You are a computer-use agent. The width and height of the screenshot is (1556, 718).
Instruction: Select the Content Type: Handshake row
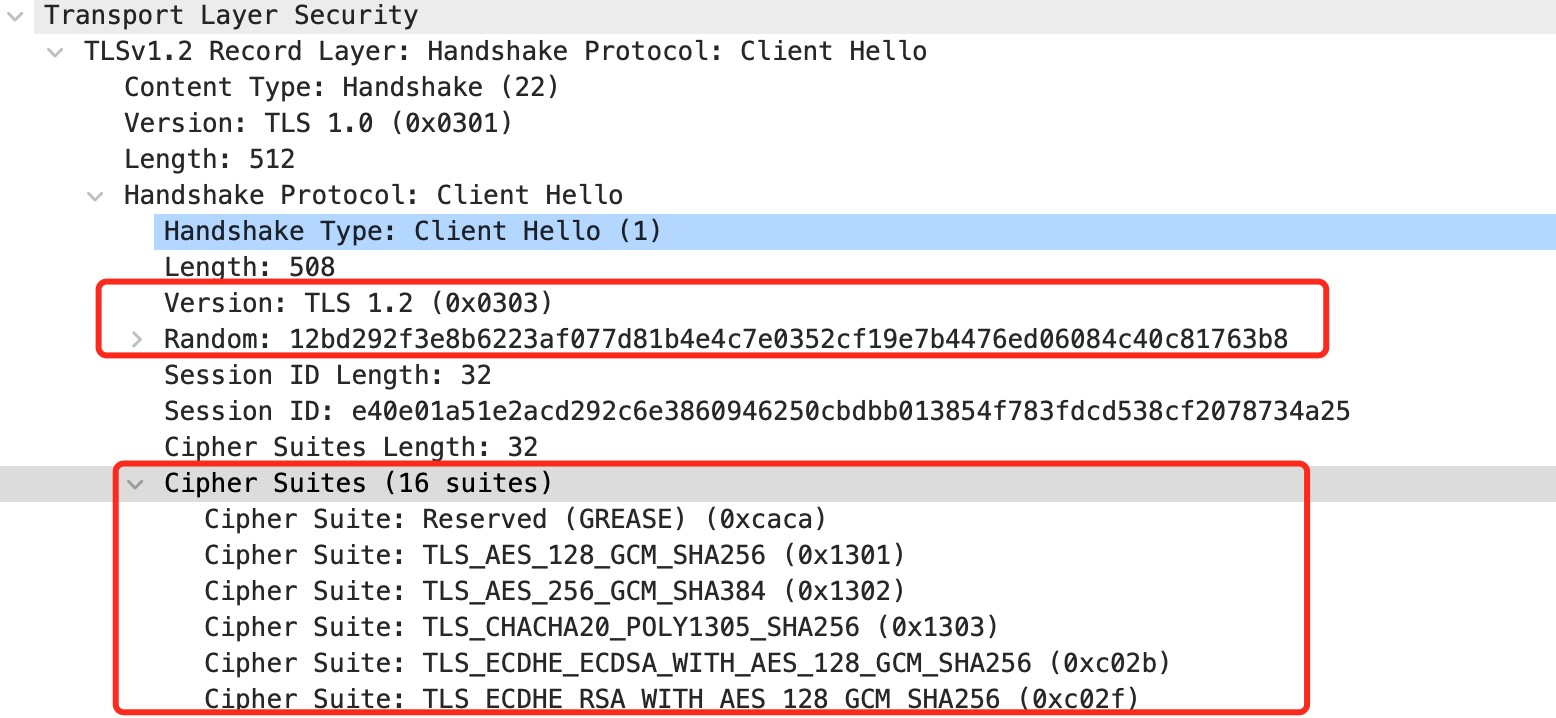pos(341,87)
